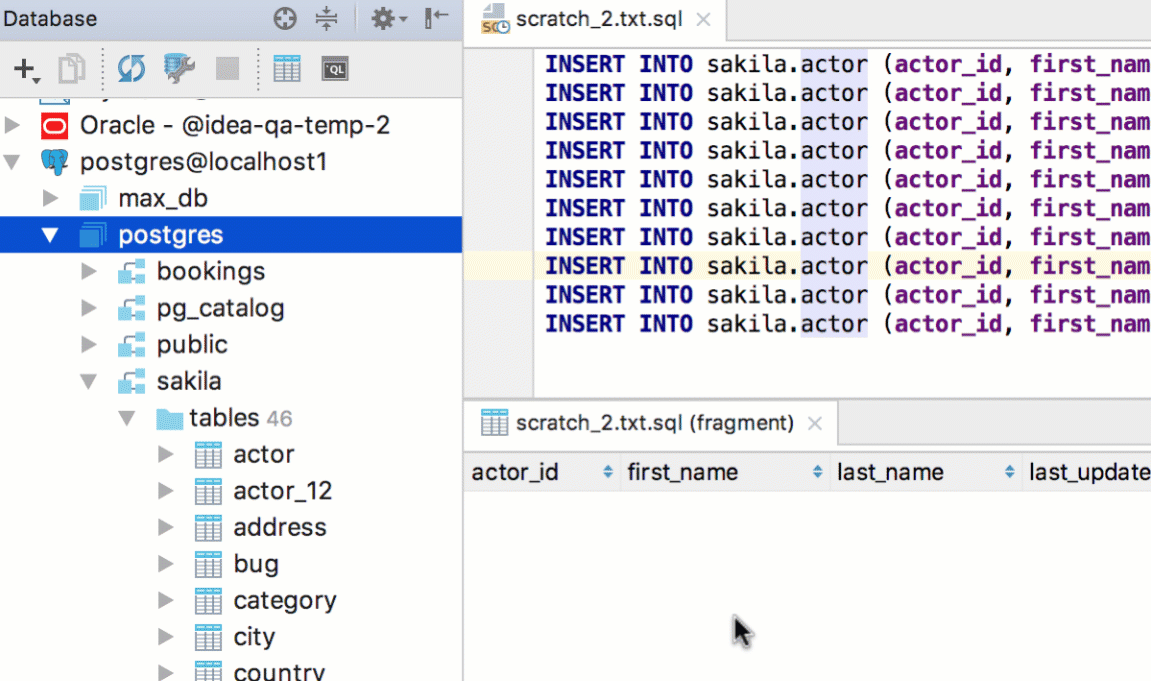This screenshot has height=681, width=1151.
Task: Select the Oracle - @idea-qa-temp-2 label
Action: click(x=234, y=125)
